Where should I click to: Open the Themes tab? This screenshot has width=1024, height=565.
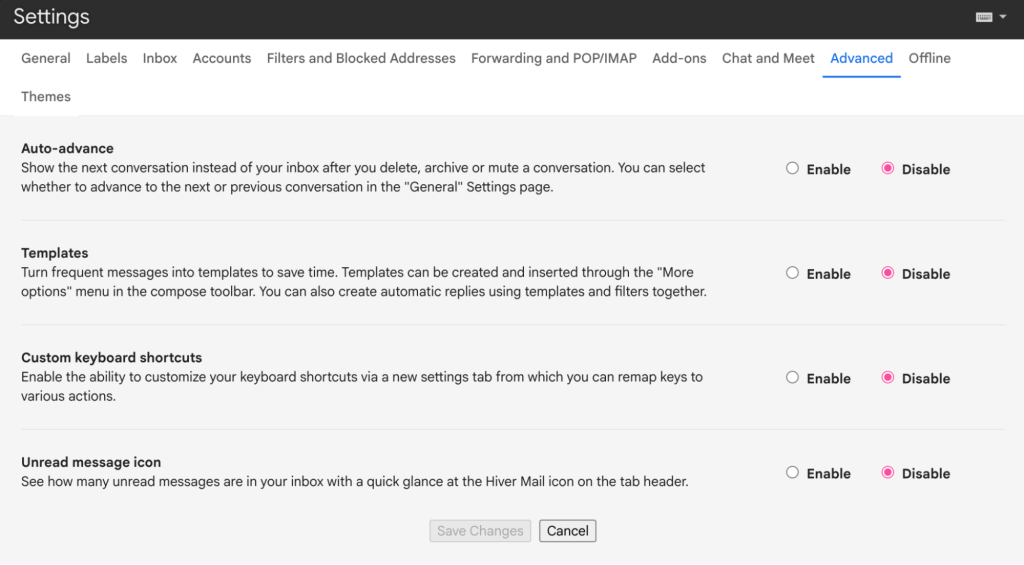[46, 97]
